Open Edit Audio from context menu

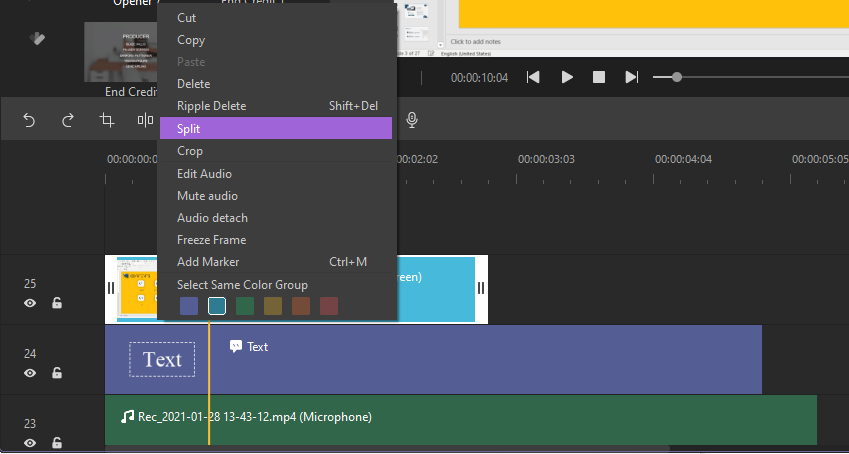276,174
